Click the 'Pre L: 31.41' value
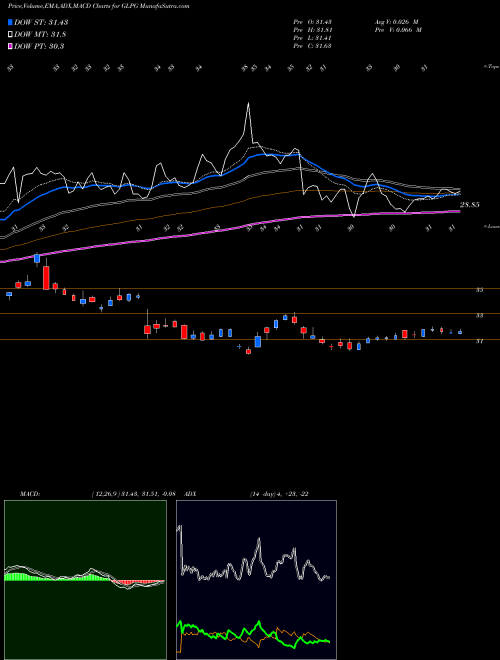500x660 pixels. [312, 38]
